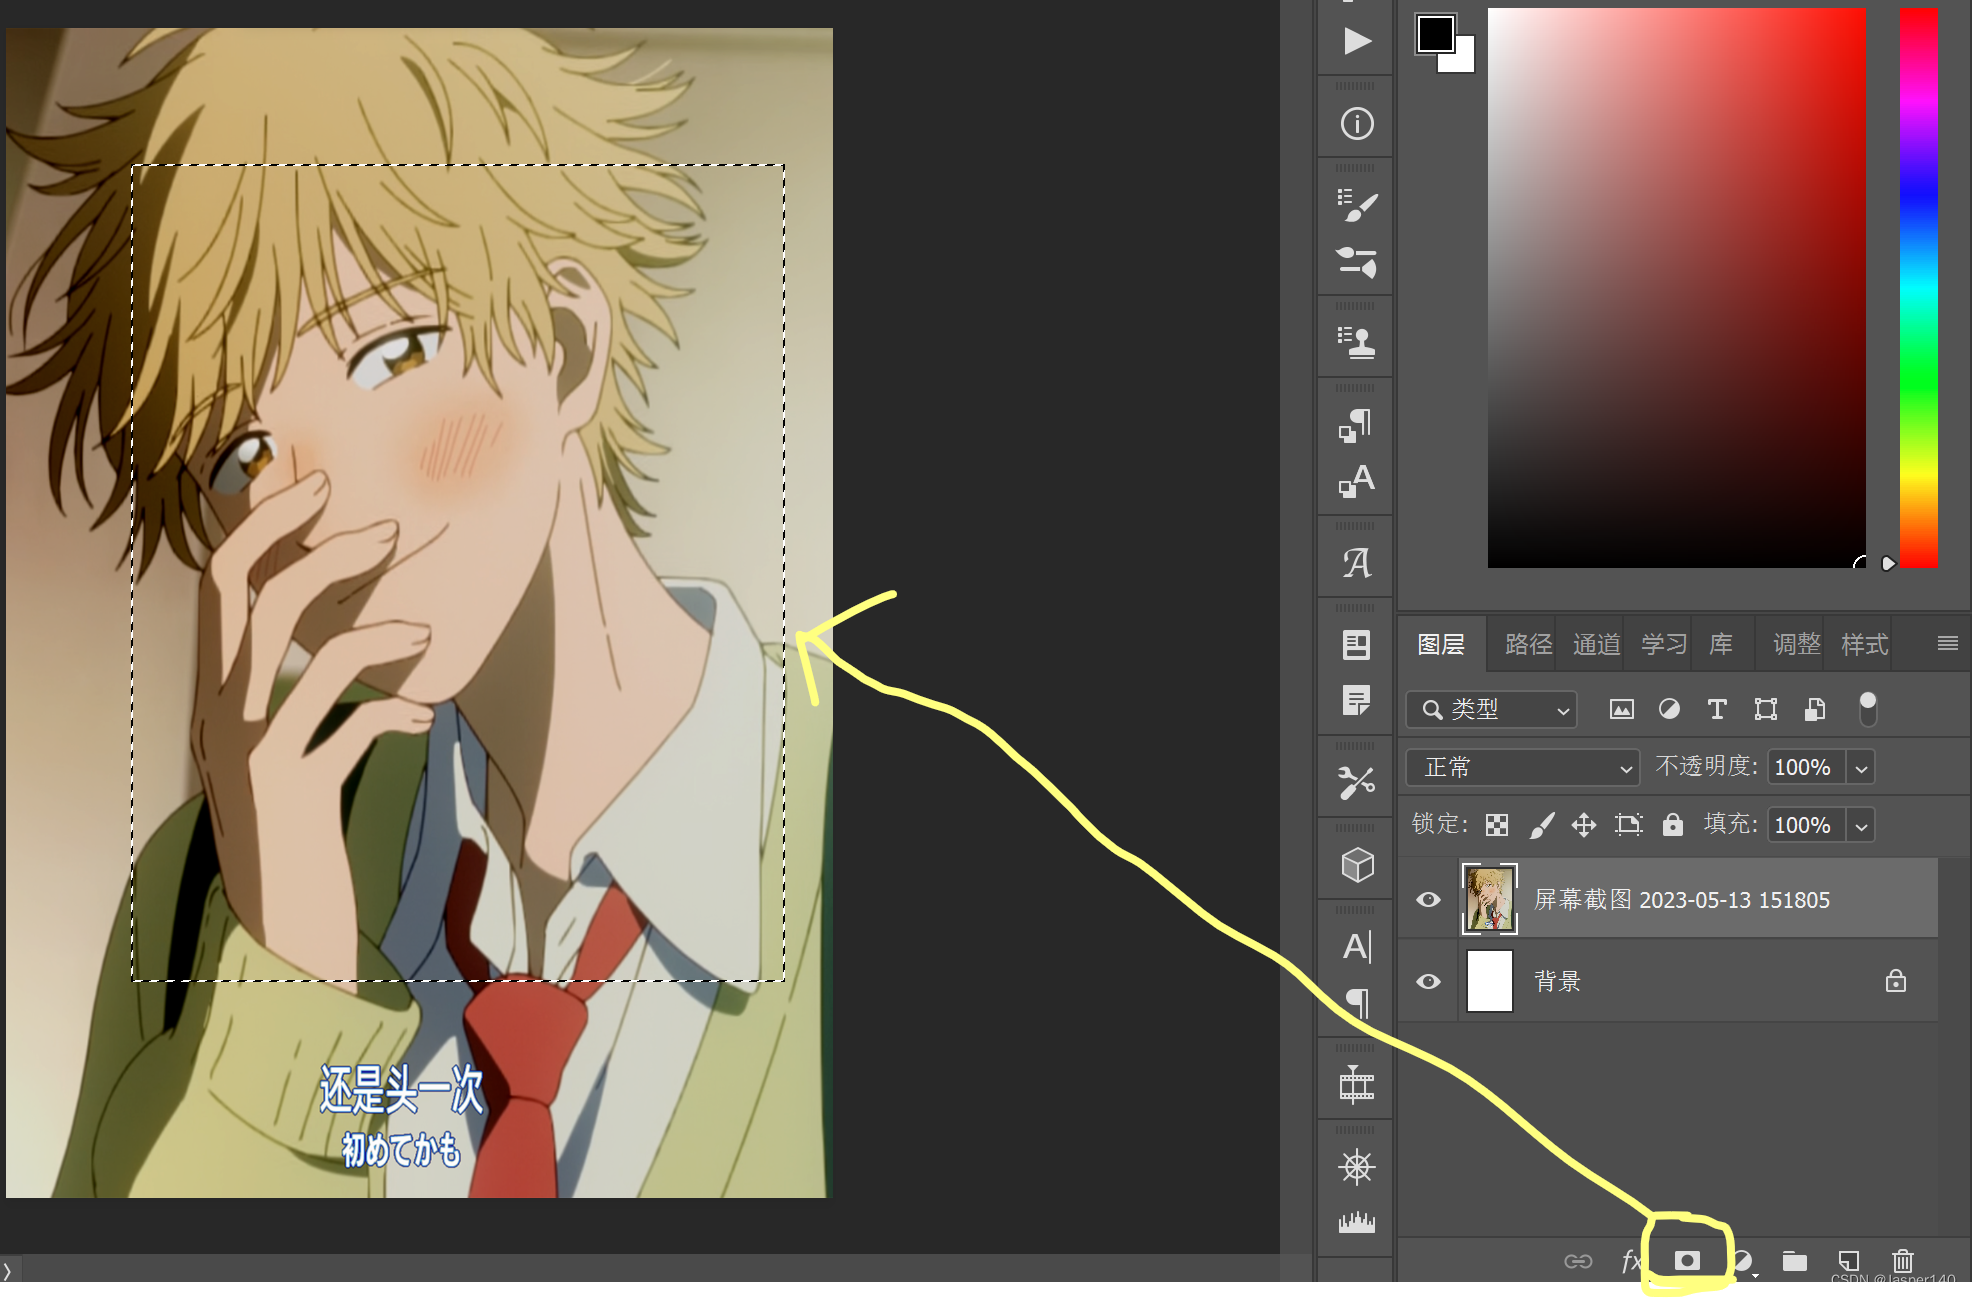Open the Info panel icon

[x=1357, y=124]
